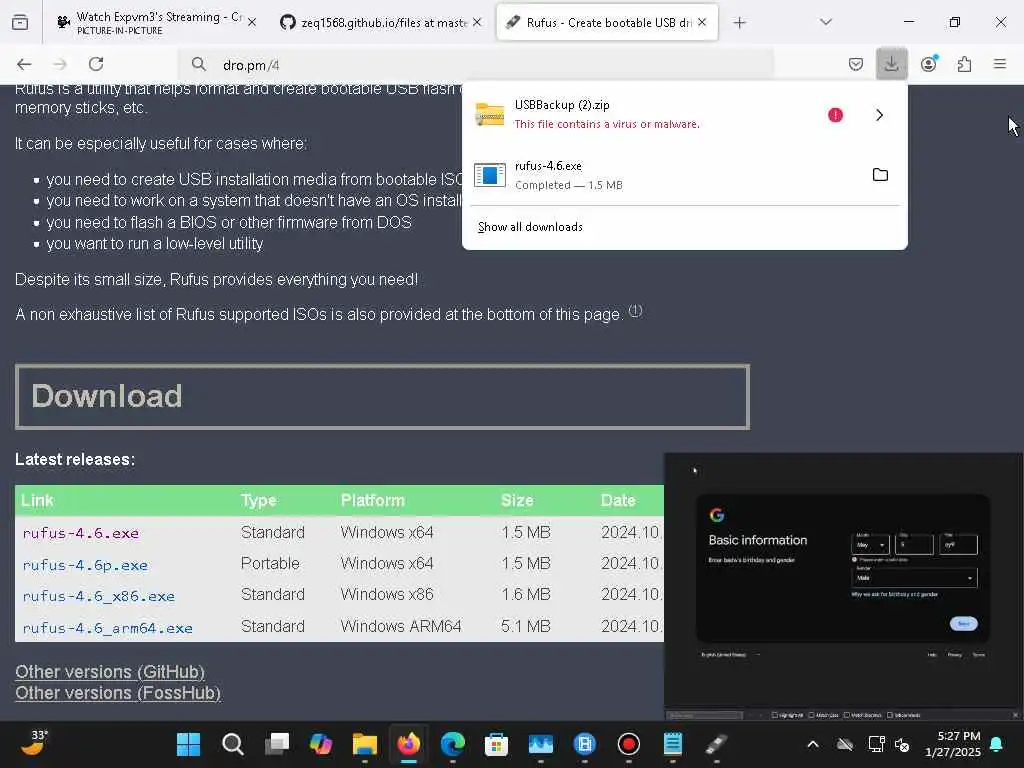Click the search magnifier in the address bar
Image resolution: width=1024 pixels, height=768 pixels.
tap(199, 64)
